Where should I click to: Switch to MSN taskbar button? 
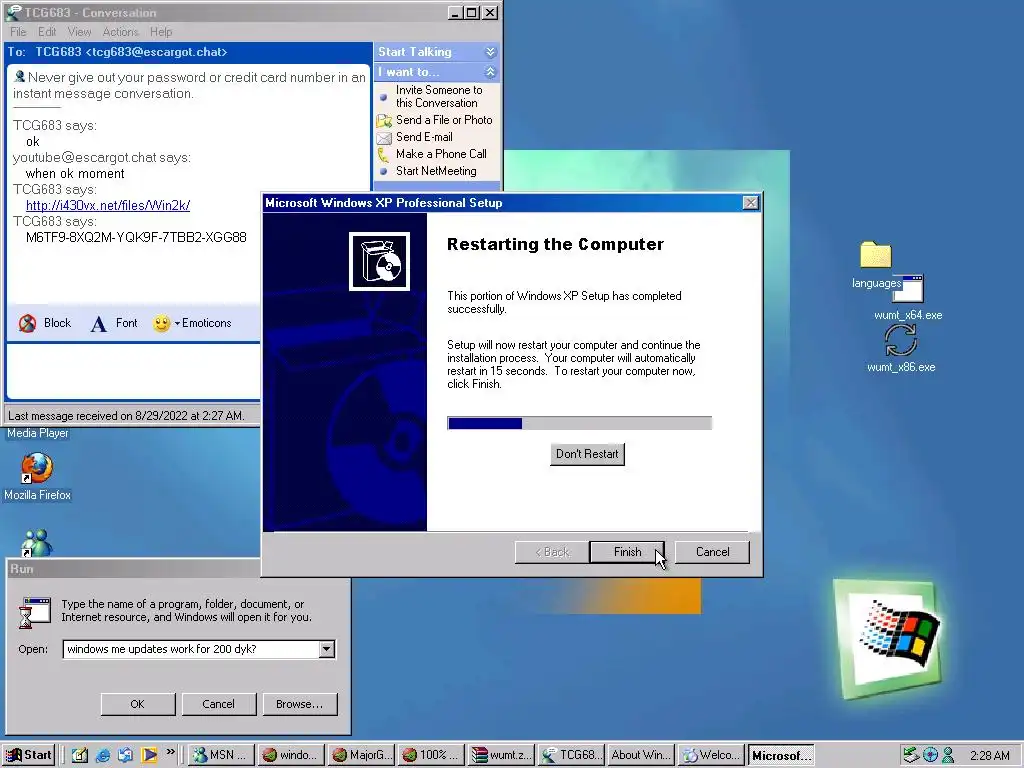click(221, 756)
